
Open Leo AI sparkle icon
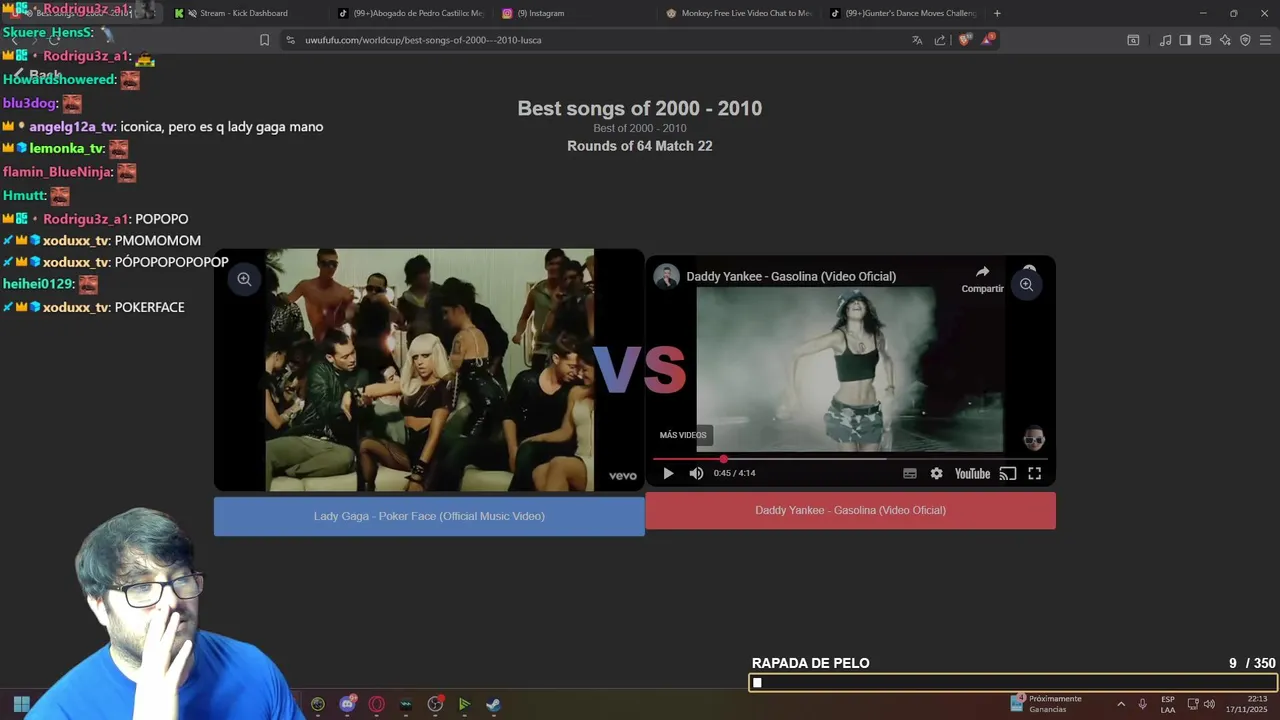[1225, 40]
